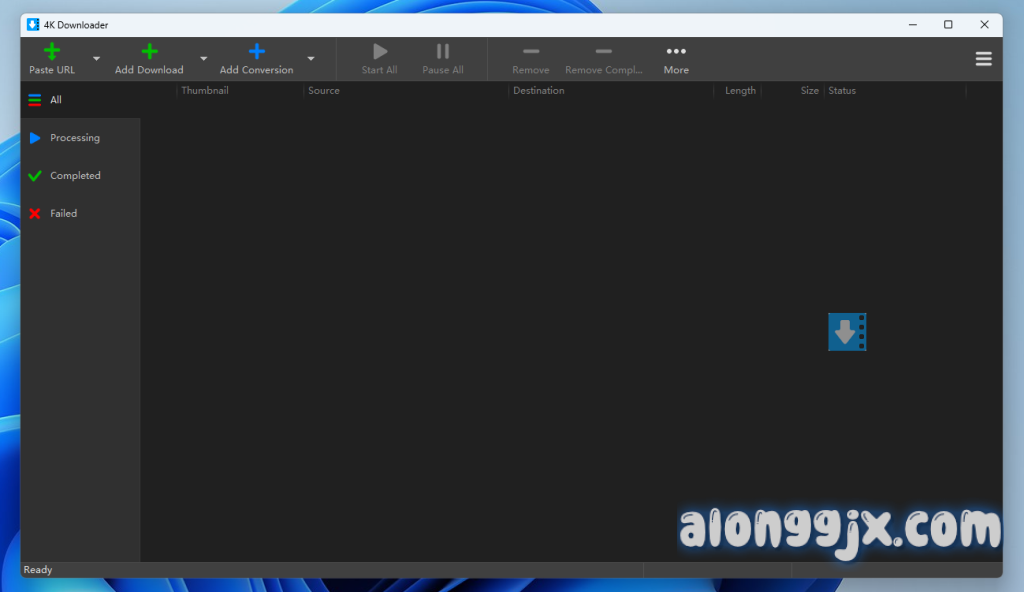Click the Add Download plus icon
This screenshot has width=1024, height=592.
pos(149,52)
